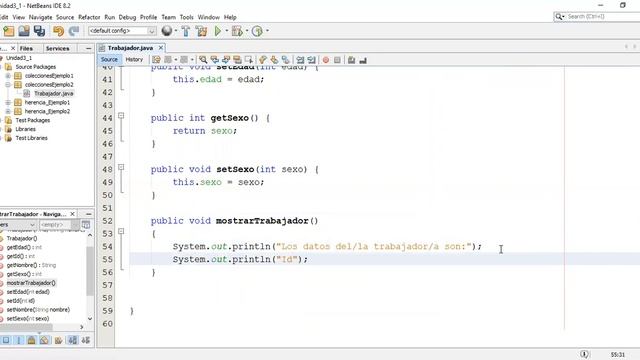Open the Source menu
Image resolution: width=640 pixels, height=360 pixels.
pos(65,17)
